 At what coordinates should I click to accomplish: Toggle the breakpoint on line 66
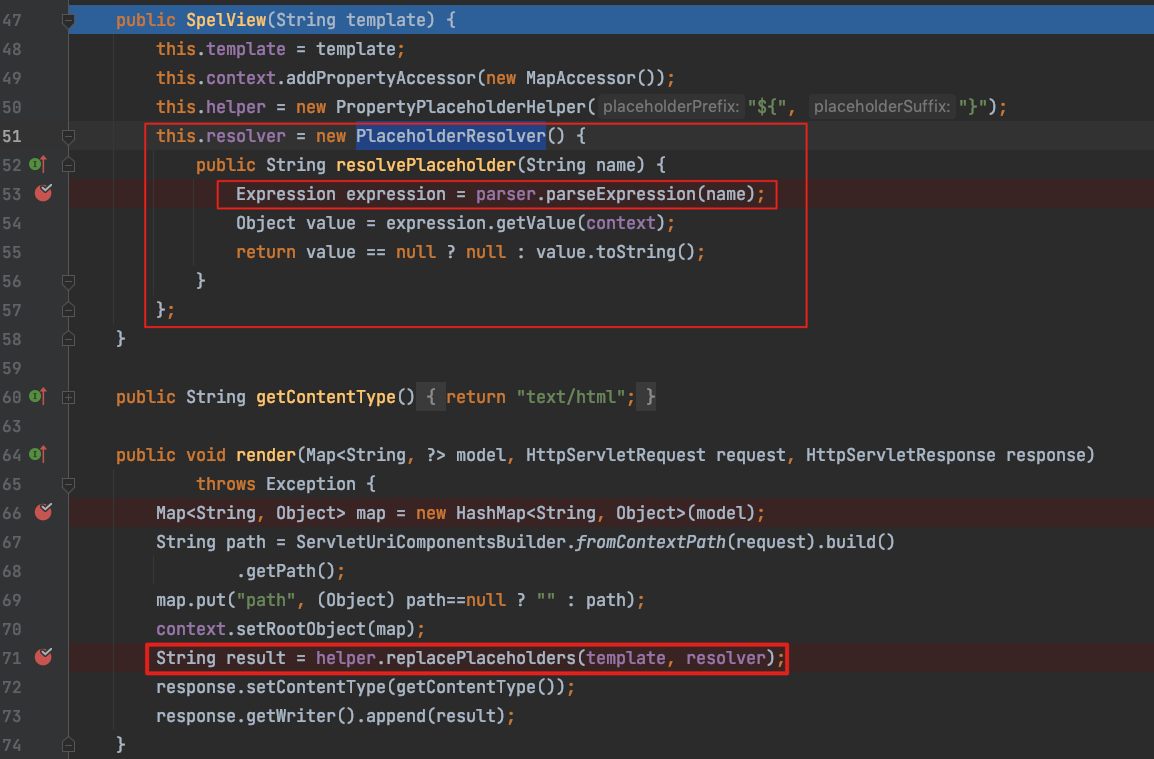pos(43,512)
